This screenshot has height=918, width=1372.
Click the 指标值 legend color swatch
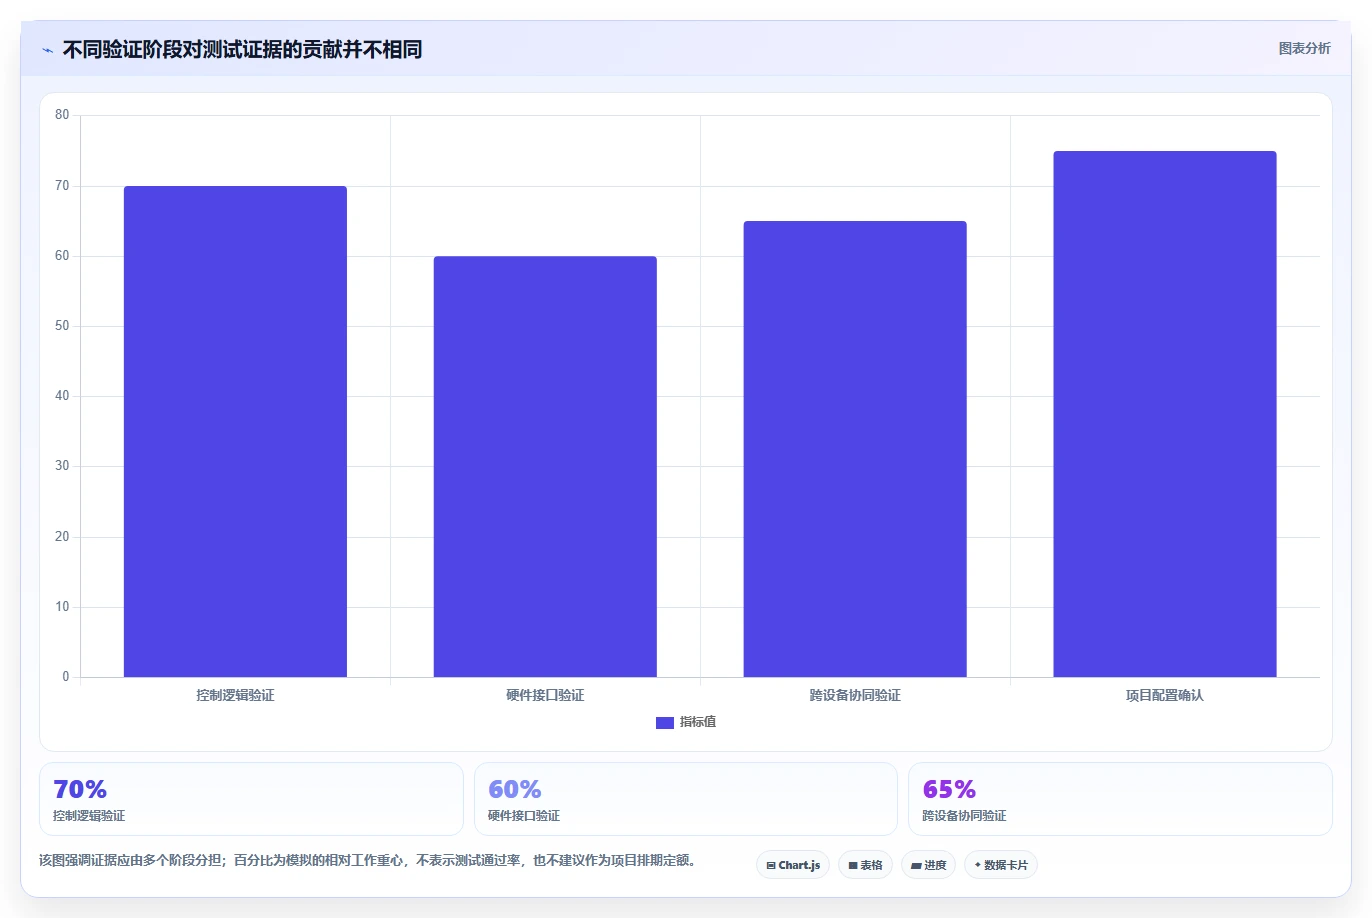pos(665,722)
